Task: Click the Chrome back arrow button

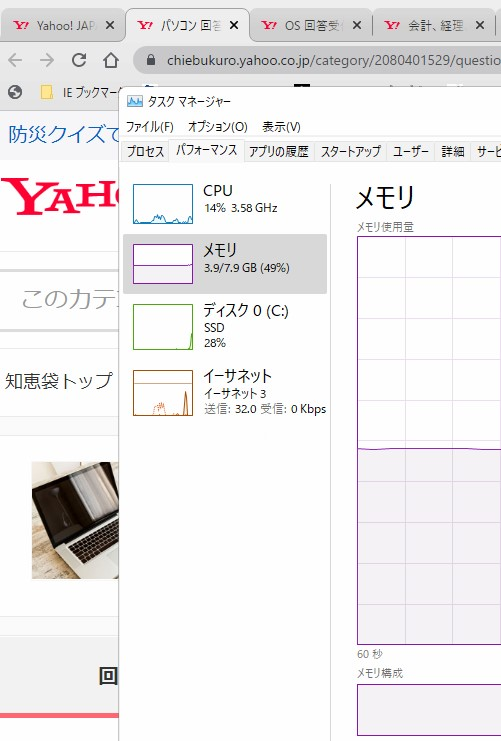Action: [16, 60]
